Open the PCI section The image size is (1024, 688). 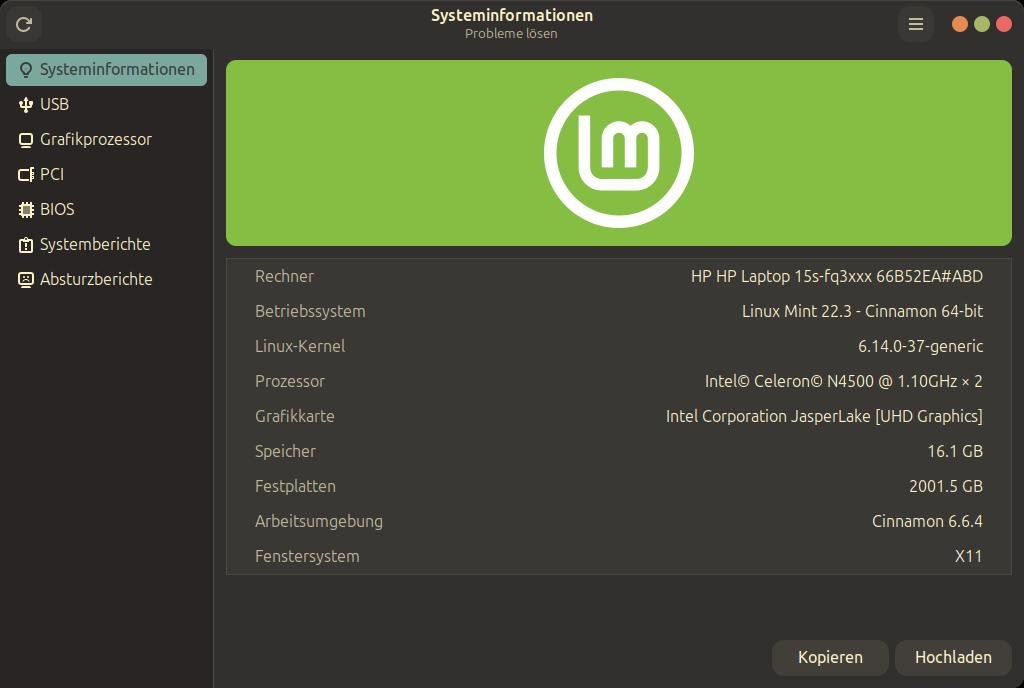click(x=106, y=174)
